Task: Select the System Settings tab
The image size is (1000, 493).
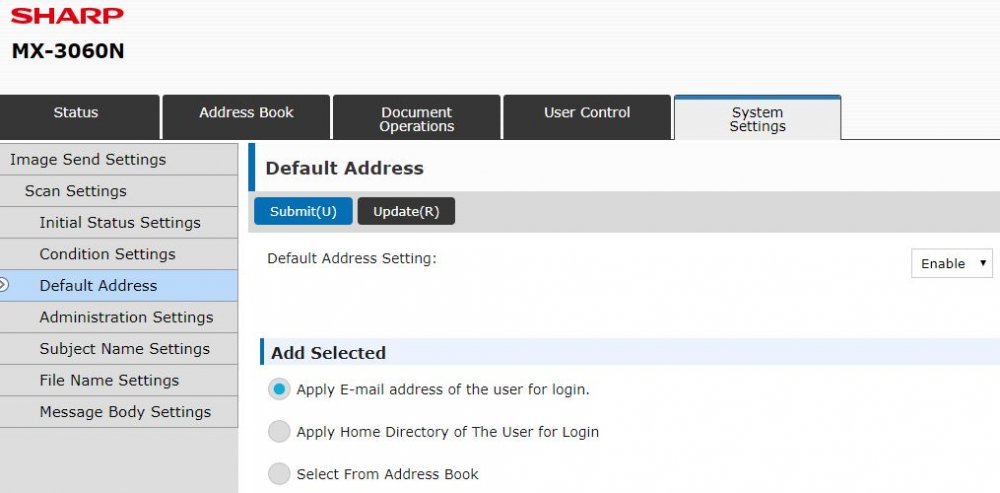Action: point(757,119)
